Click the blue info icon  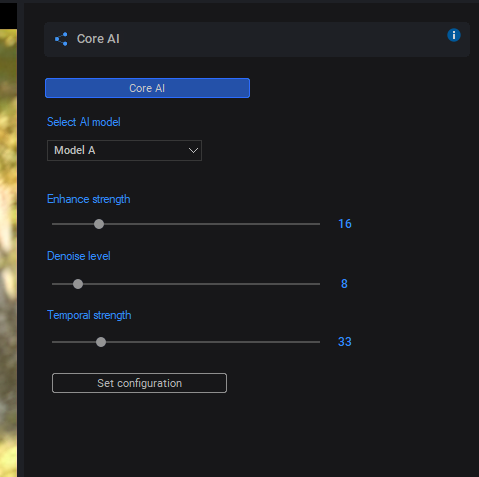tap(454, 35)
